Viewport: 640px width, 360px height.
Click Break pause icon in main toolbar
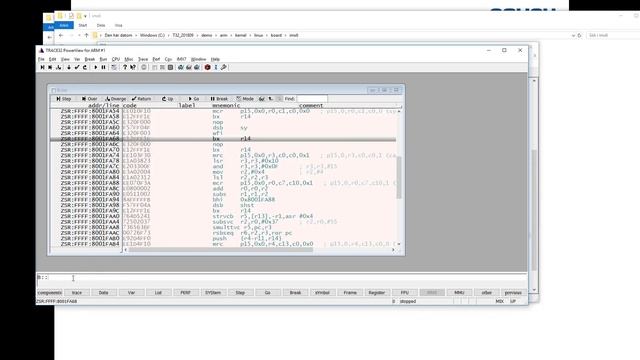click(x=104, y=67)
